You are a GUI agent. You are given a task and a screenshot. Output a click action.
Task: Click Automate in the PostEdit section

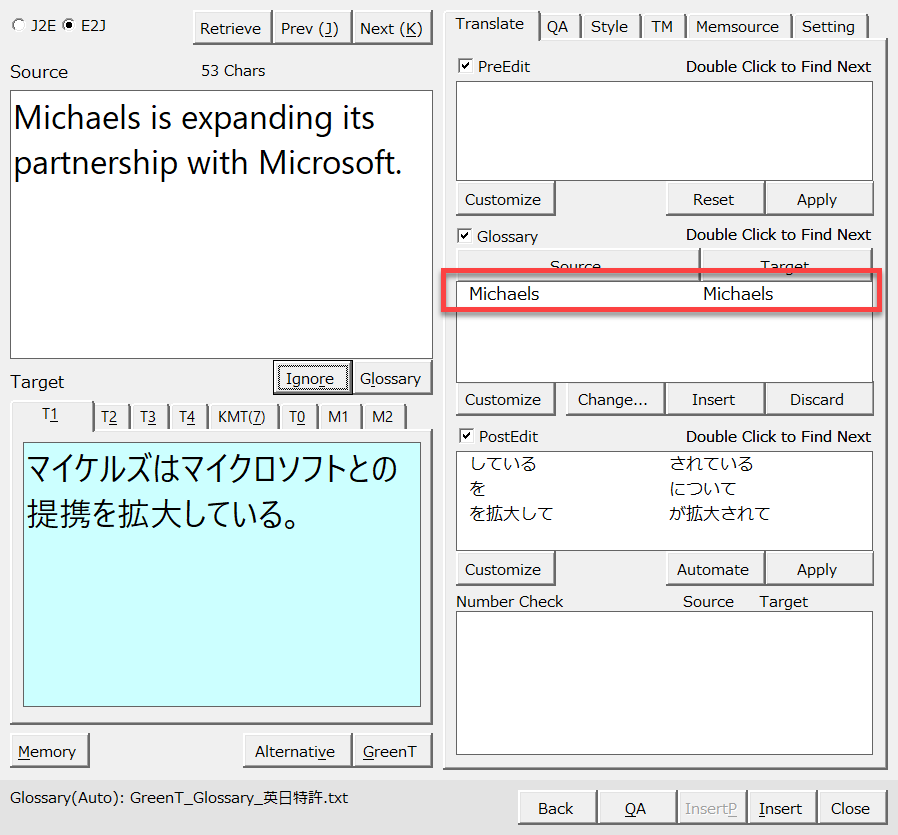pyautogui.click(x=713, y=569)
